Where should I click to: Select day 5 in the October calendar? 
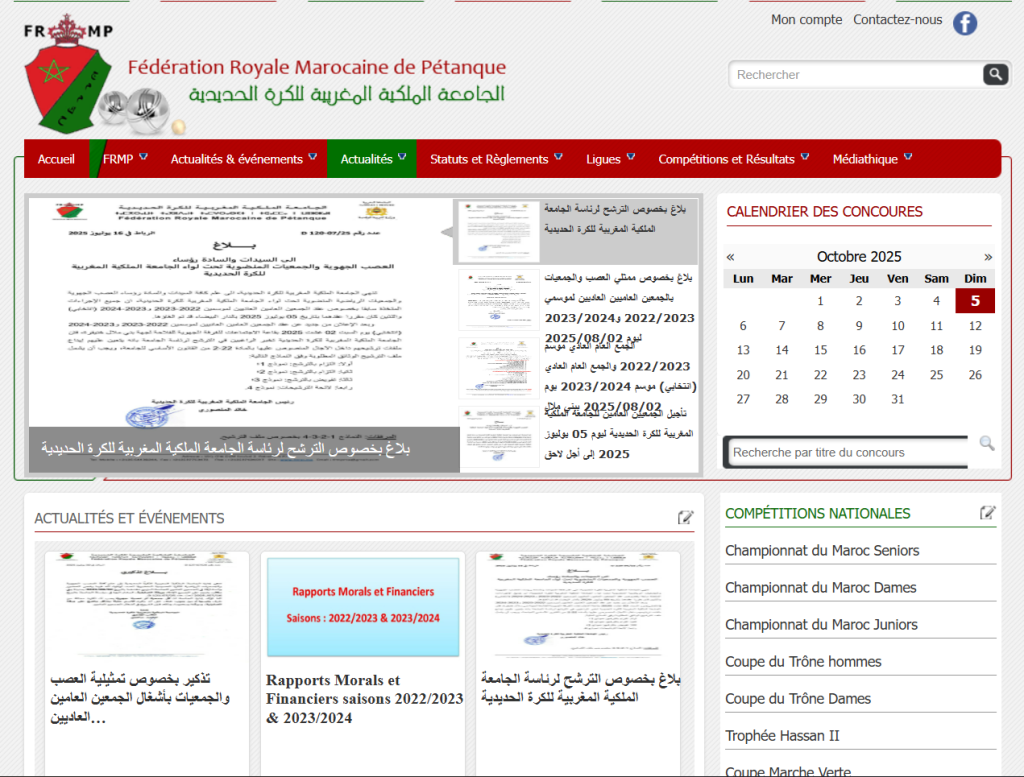pyautogui.click(x=974, y=301)
